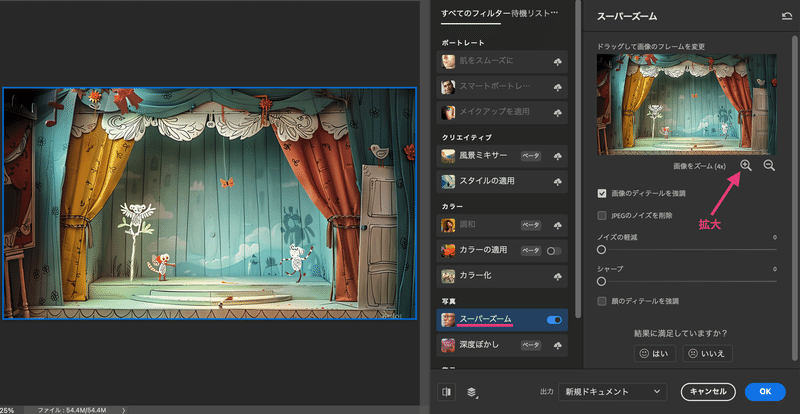
Task: Download the 風景ミキサー filter via cloud icon
Action: [558, 156]
